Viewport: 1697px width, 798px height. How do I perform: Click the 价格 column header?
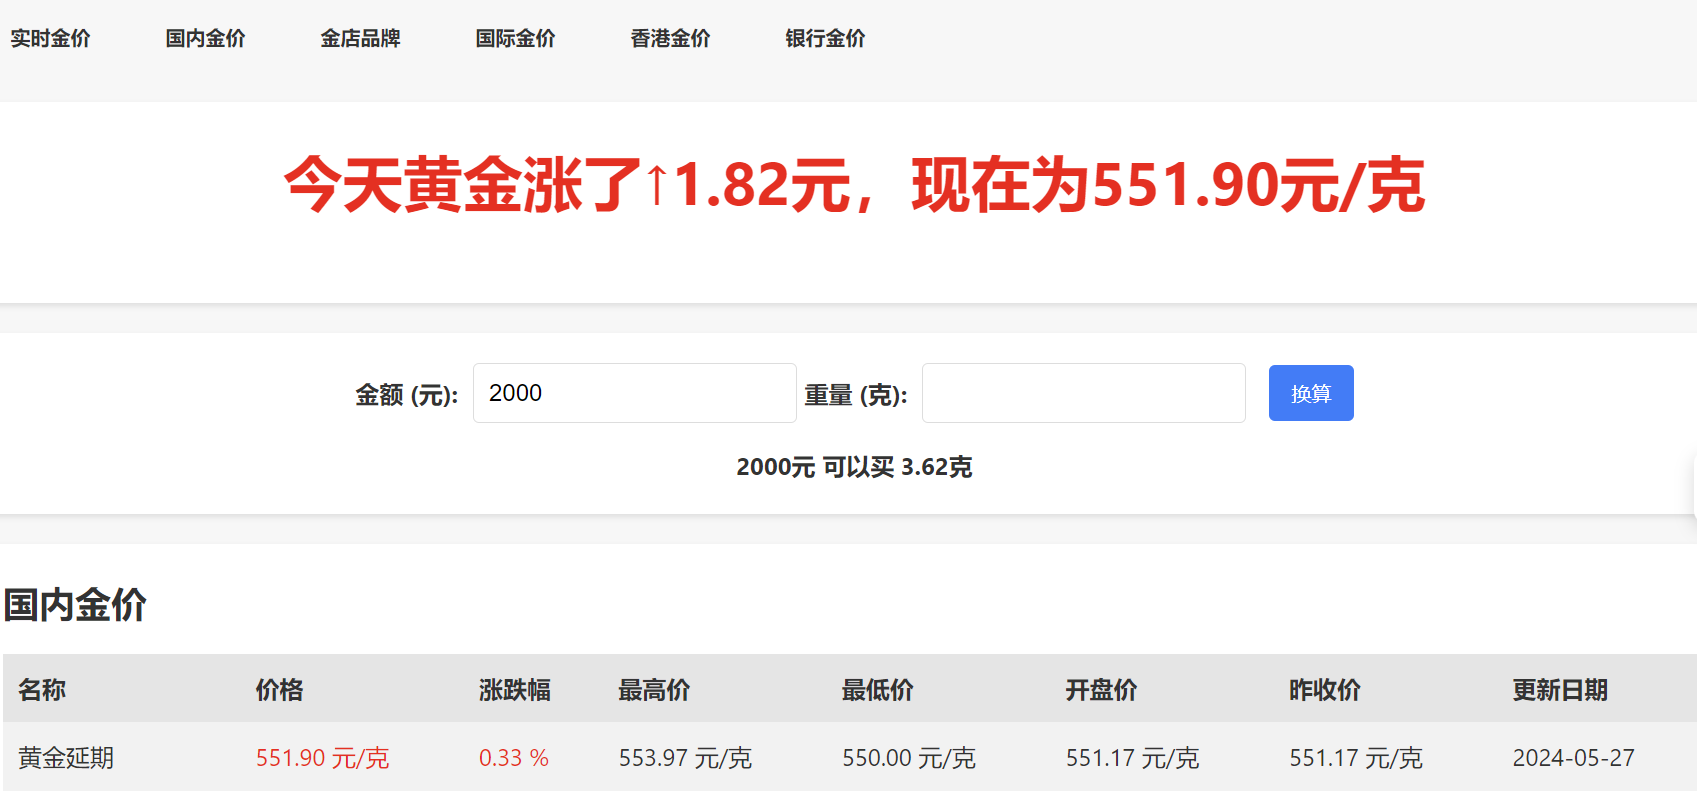[x=279, y=690]
